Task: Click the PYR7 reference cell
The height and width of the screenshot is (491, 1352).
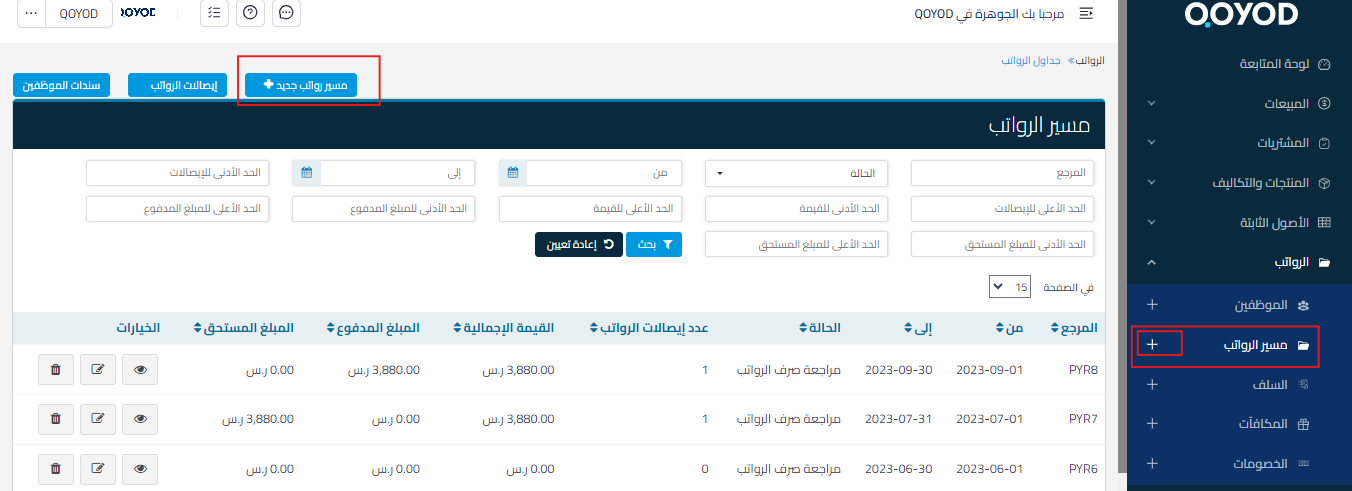Action: click(x=1083, y=419)
